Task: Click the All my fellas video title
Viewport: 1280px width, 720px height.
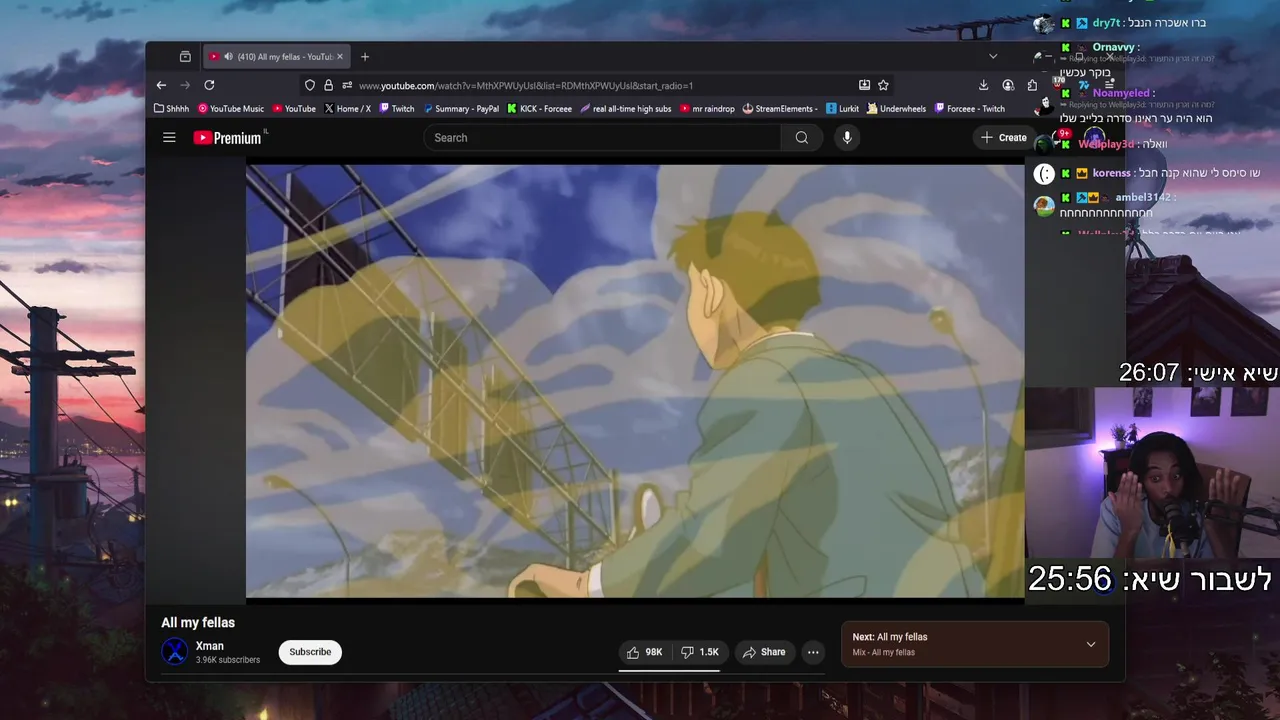Action: point(198,622)
